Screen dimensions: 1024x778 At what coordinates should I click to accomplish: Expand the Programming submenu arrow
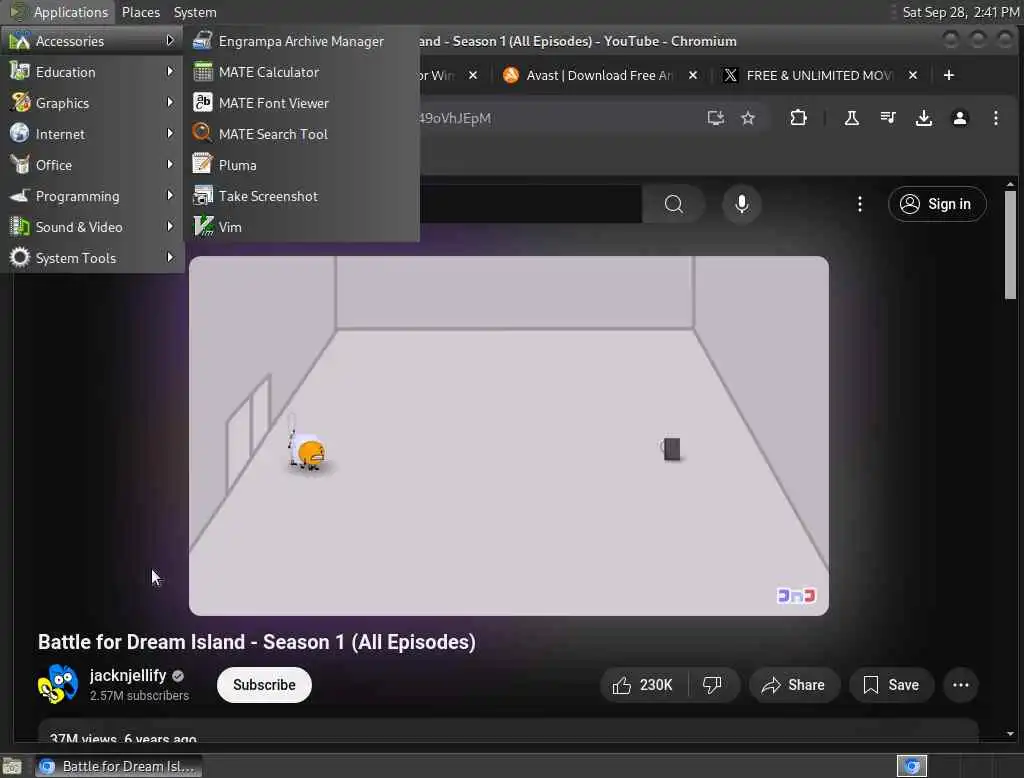[170, 195]
